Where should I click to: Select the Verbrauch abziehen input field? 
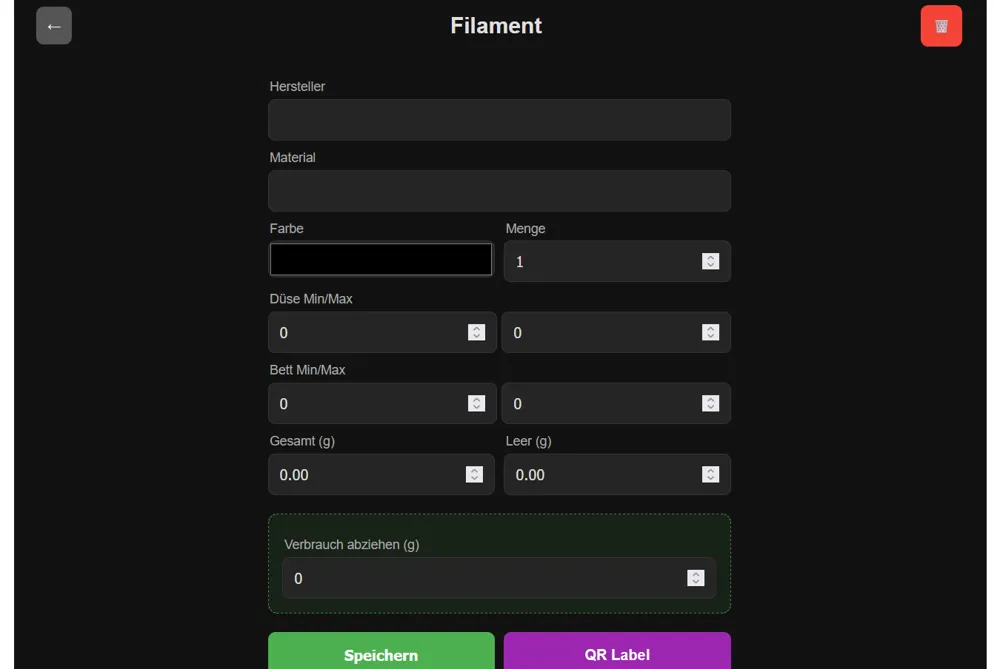point(450,578)
